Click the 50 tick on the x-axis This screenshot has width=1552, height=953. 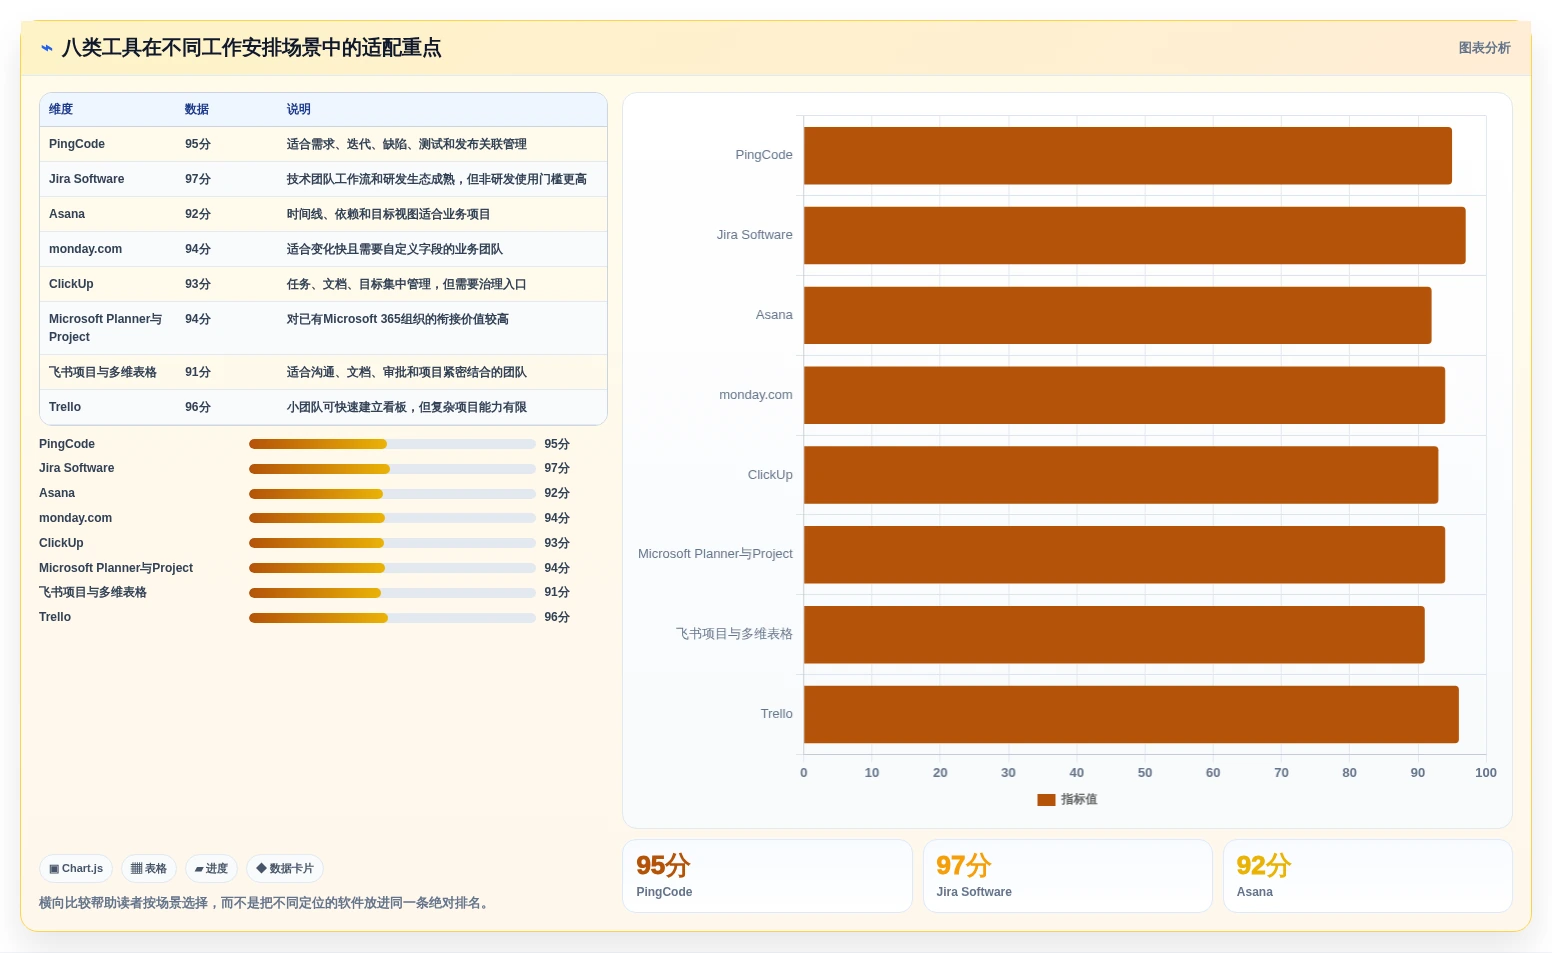tap(1145, 773)
